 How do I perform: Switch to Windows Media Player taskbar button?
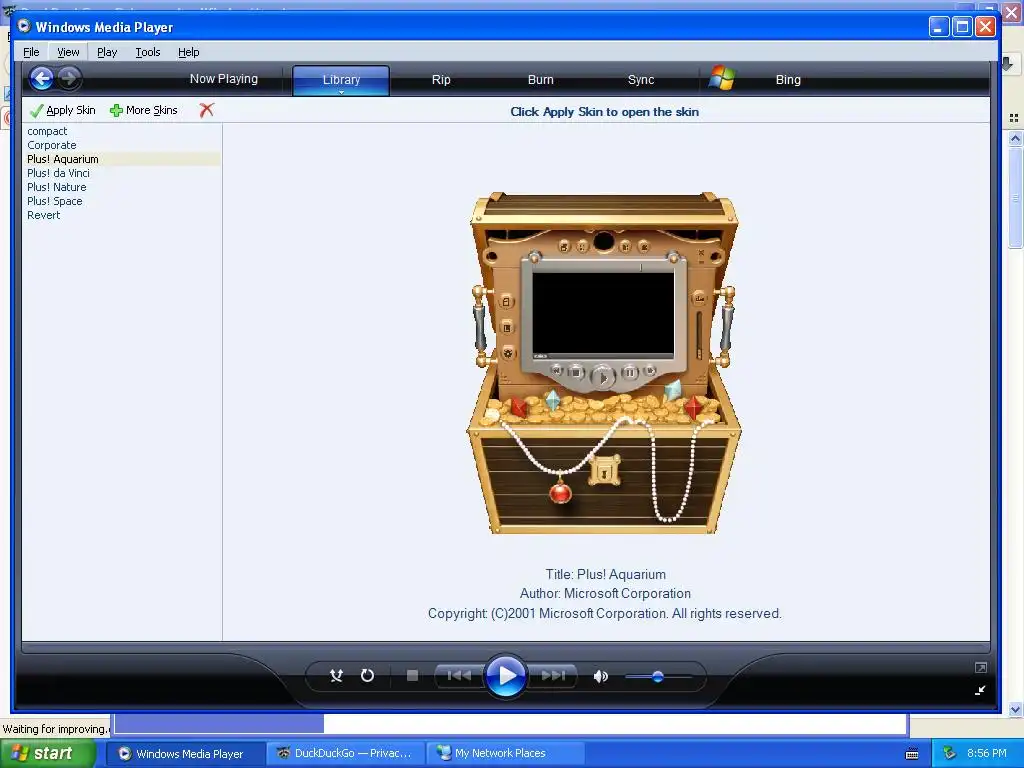tap(184, 754)
